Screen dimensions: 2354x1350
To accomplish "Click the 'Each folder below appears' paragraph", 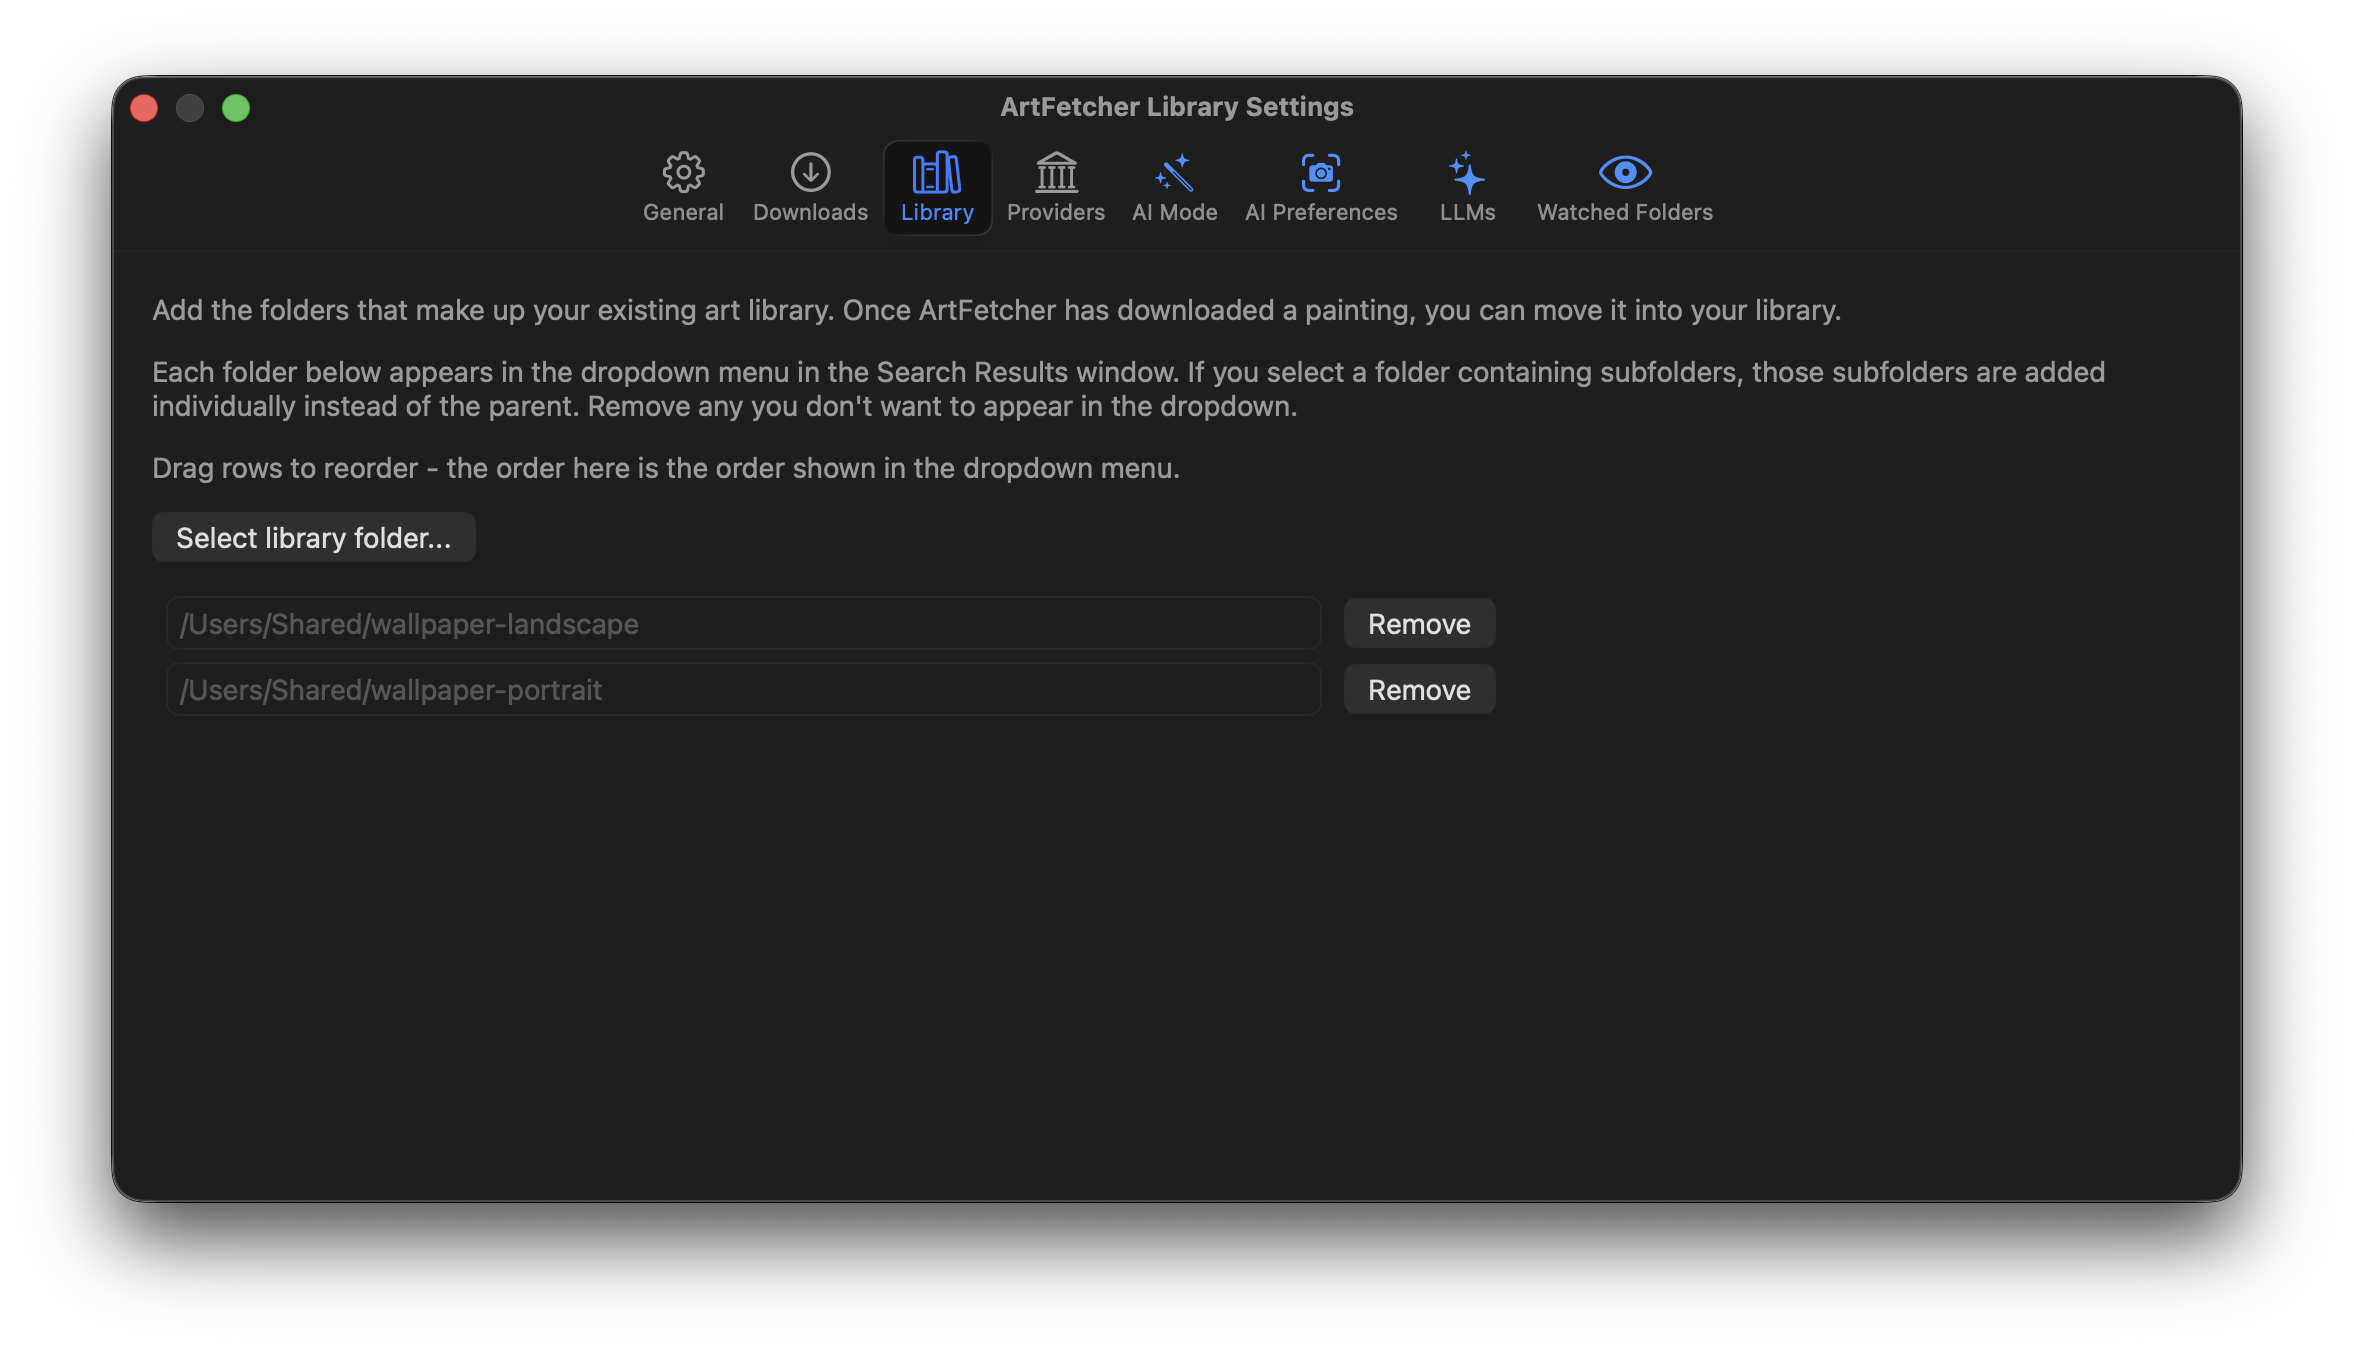I will (1128, 389).
